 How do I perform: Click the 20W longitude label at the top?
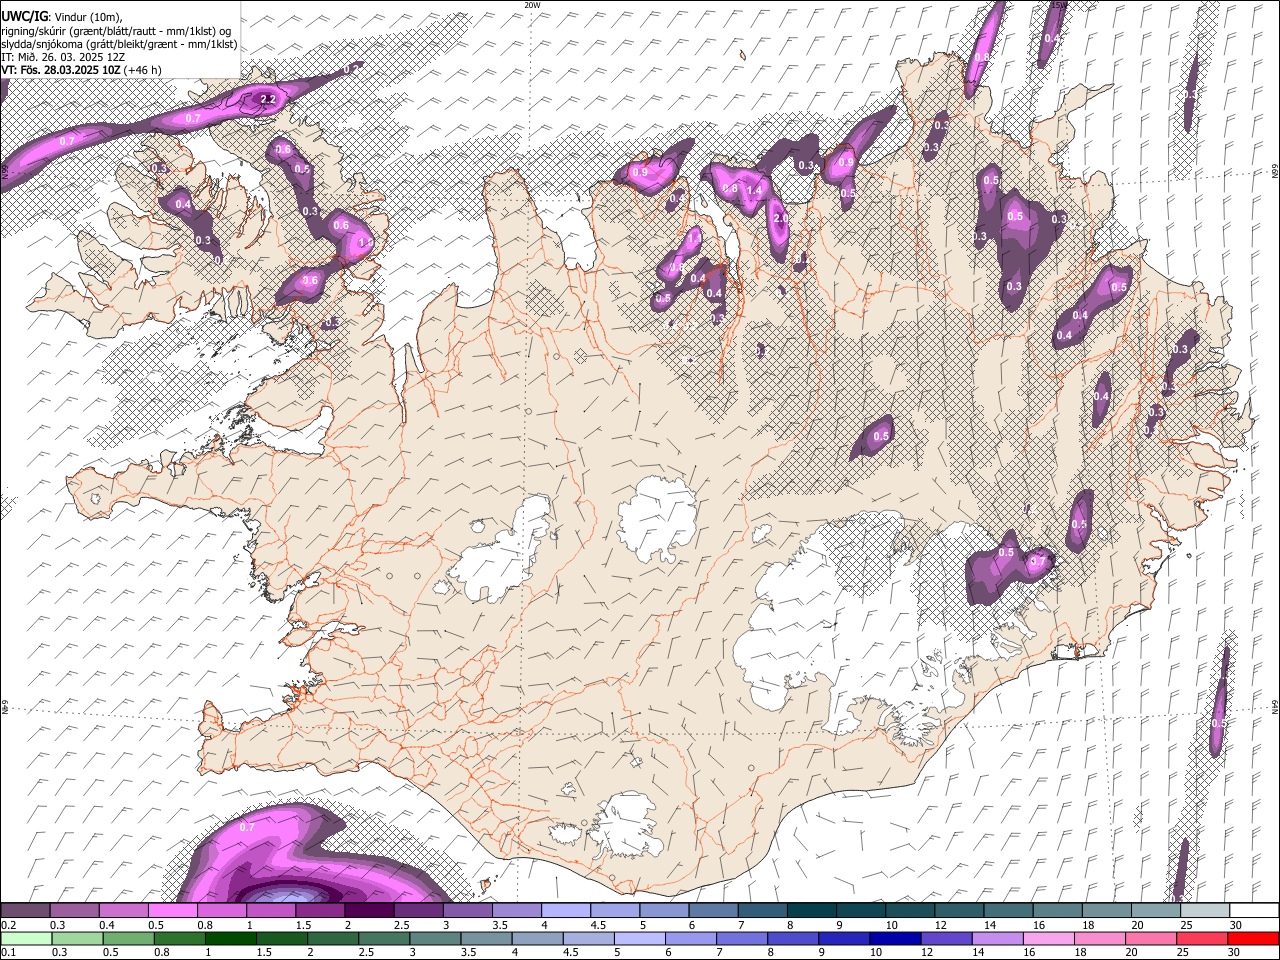pos(532,5)
